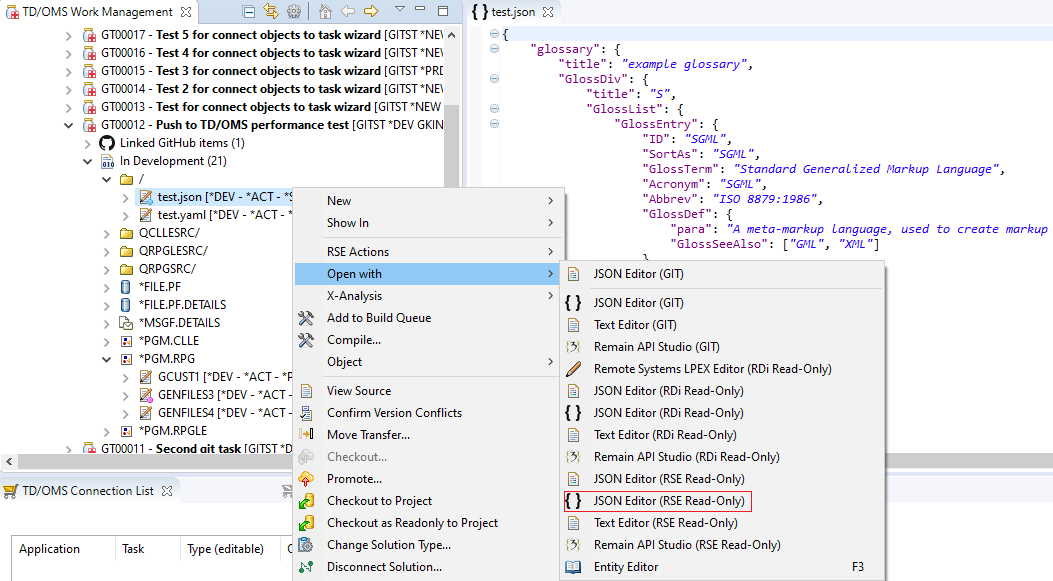The width and height of the screenshot is (1053, 581).
Task: Collapse the *PGM.RPG tree node
Action: [107, 359]
